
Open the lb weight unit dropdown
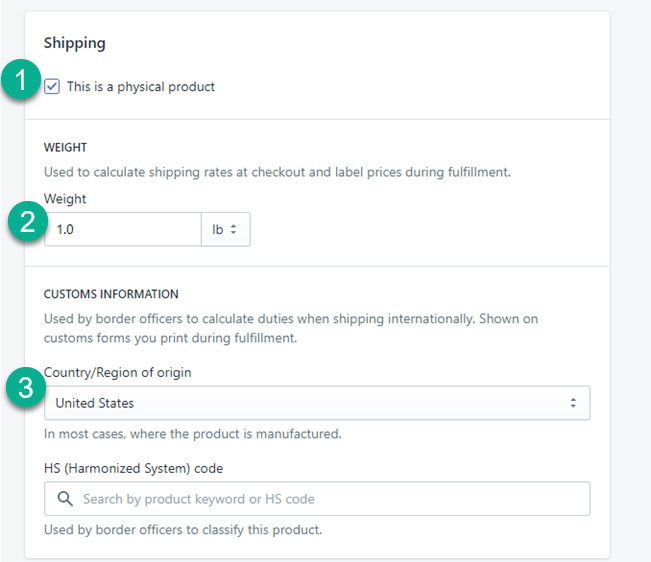[225, 229]
